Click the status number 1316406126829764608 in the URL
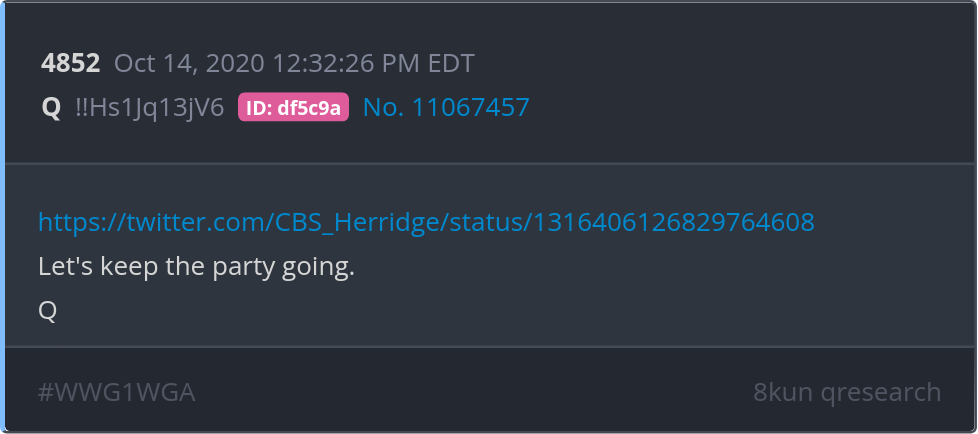The width and height of the screenshot is (978, 434). pyautogui.click(x=674, y=222)
